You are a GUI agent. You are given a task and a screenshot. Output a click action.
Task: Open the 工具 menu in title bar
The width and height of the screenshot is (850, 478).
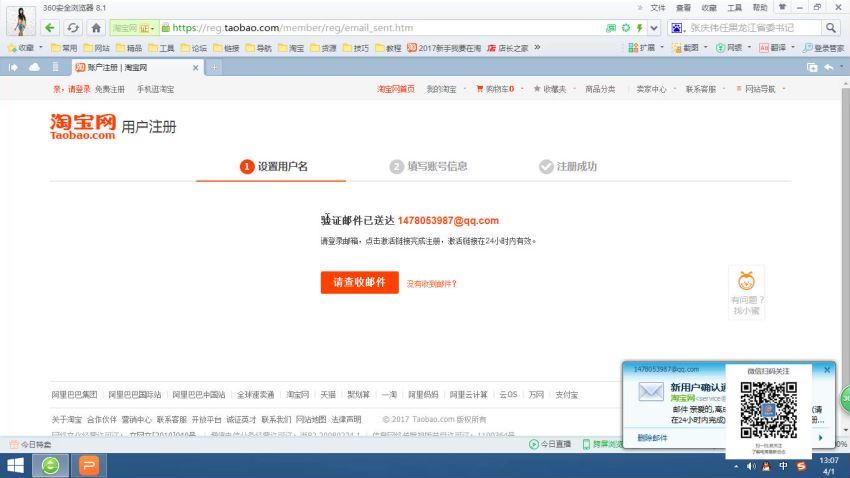734,8
